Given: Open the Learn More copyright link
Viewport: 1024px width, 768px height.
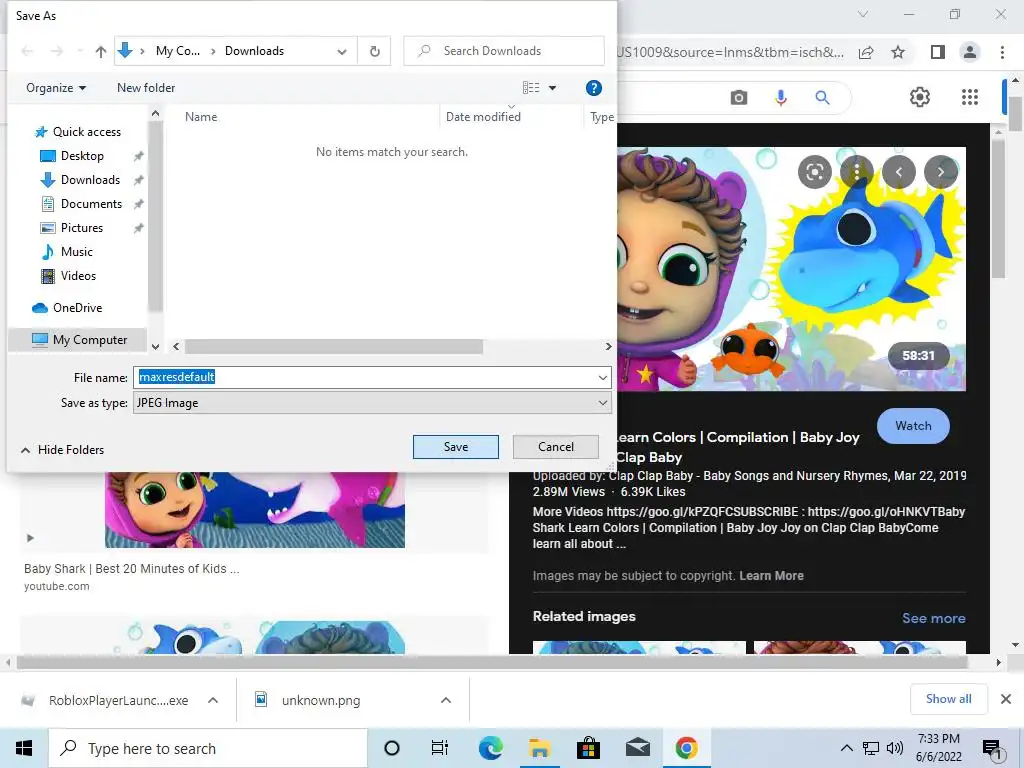Looking at the screenshot, I should 771,576.
